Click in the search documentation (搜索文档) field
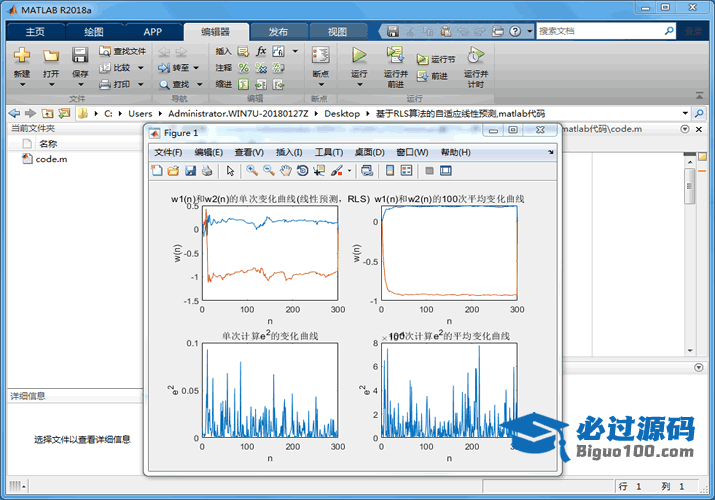The height and width of the screenshot is (500, 715). [x=601, y=31]
